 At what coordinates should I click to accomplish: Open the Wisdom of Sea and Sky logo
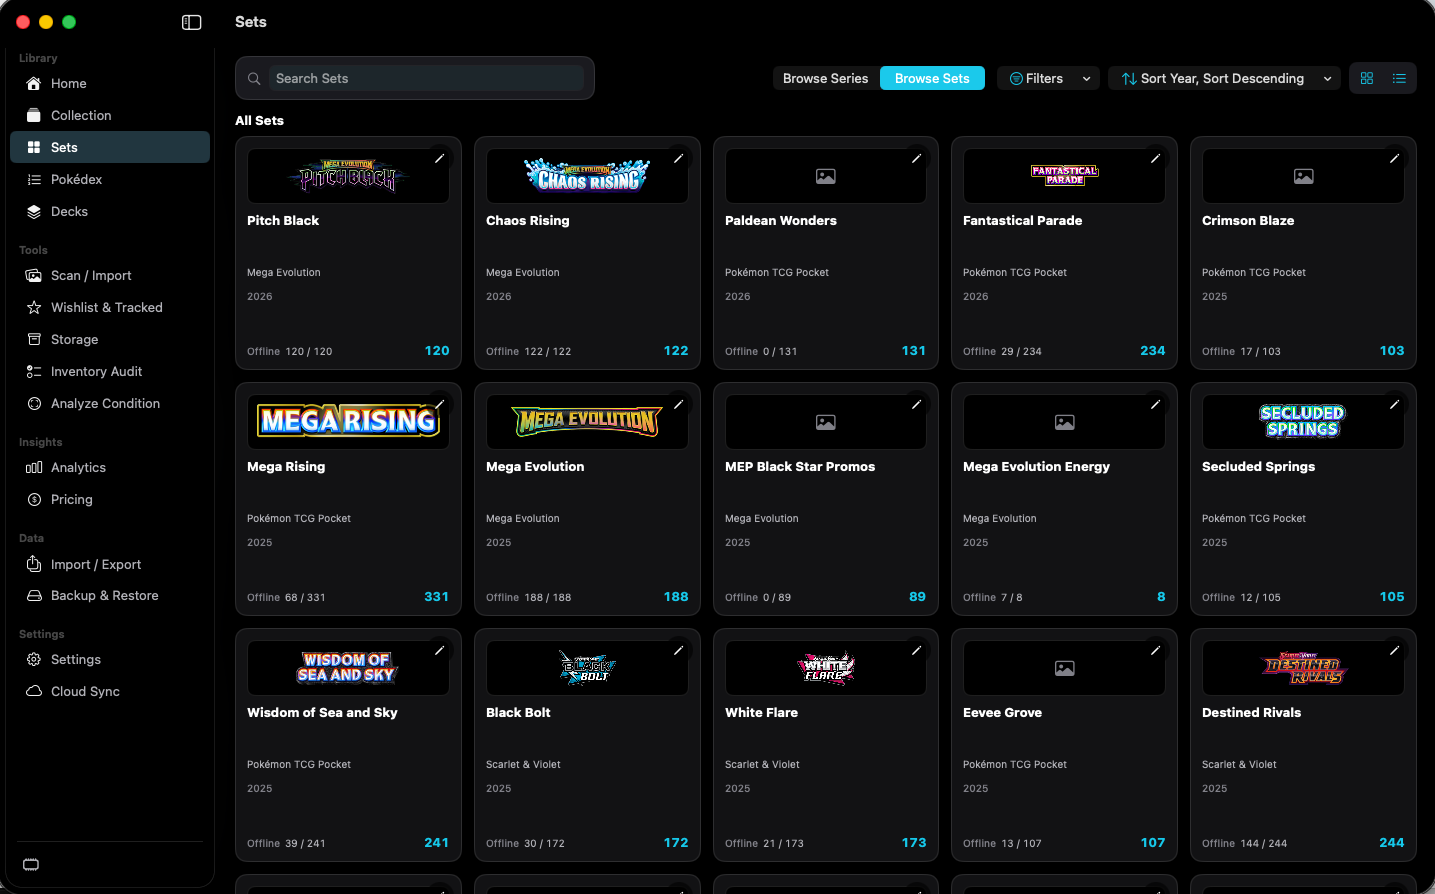(x=348, y=667)
